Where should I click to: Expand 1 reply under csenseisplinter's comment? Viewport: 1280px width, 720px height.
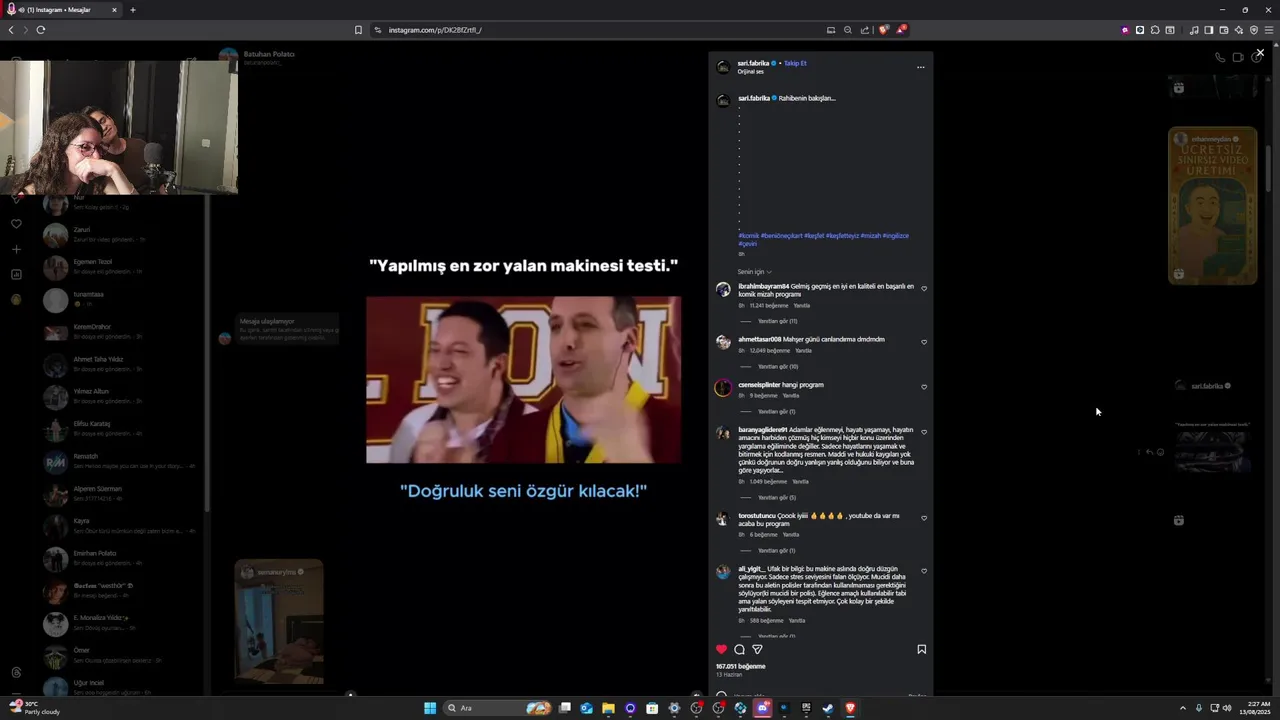point(776,411)
